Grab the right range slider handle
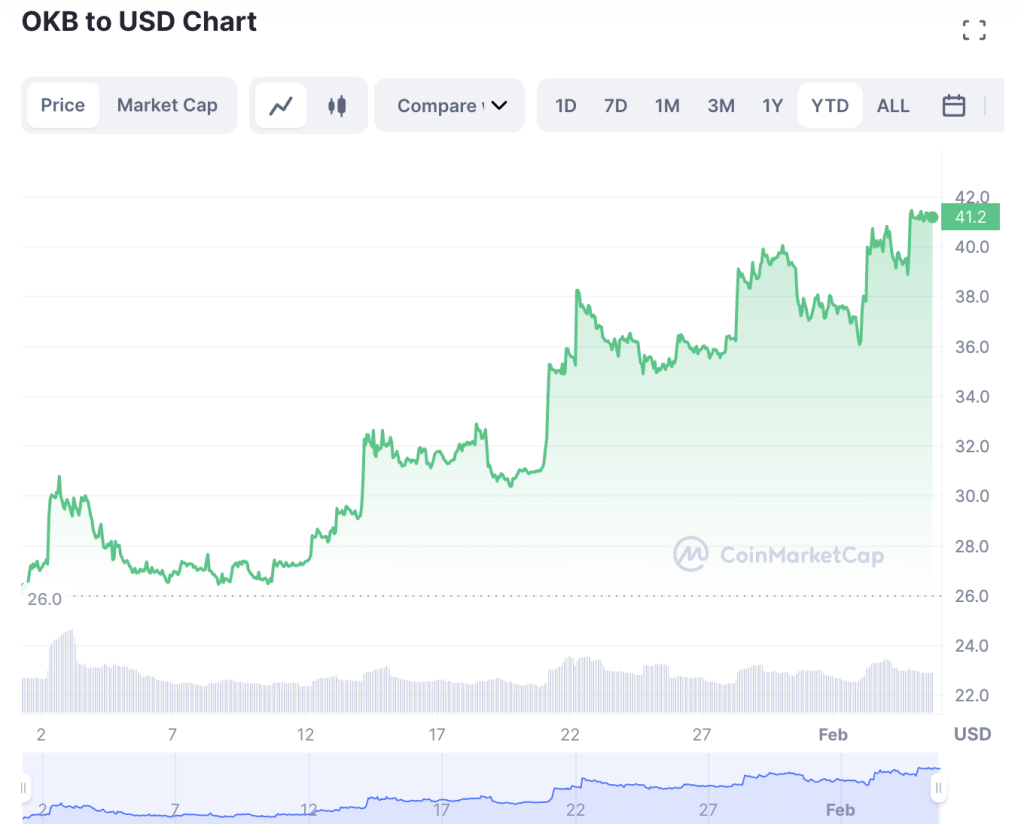Image resolution: width=1024 pixels, height=824 pixels. pos(938,788)
